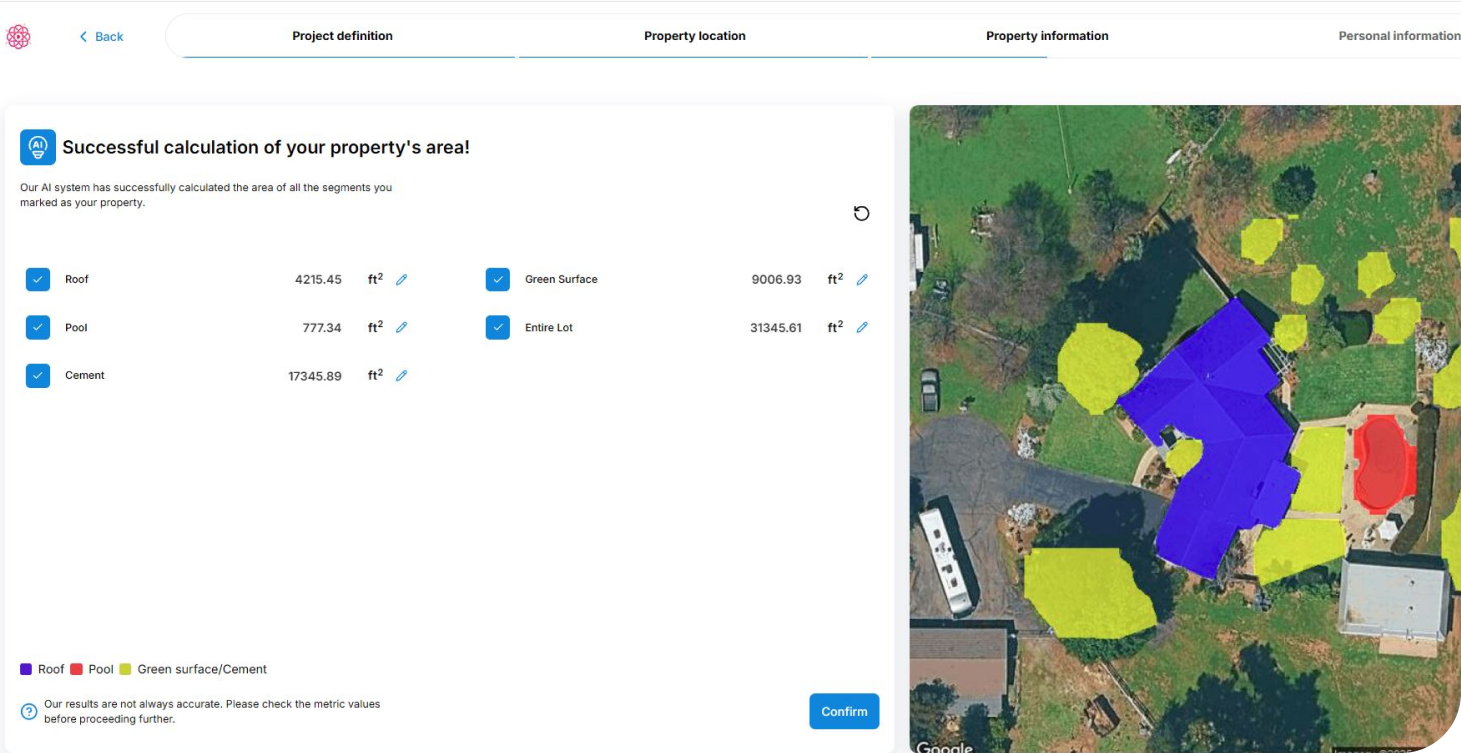Go Back to the previous page
The width and height of the screenshot is (1461, 753).
click(x=101, y=37)
